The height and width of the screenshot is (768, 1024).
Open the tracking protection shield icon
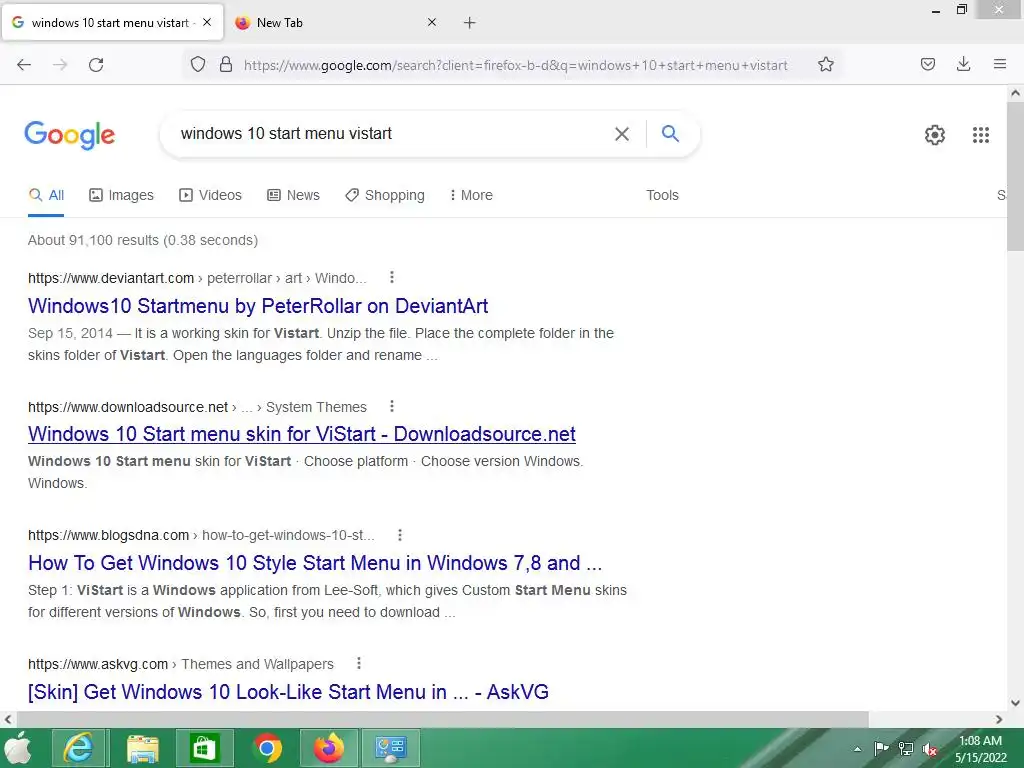(198, 64)
